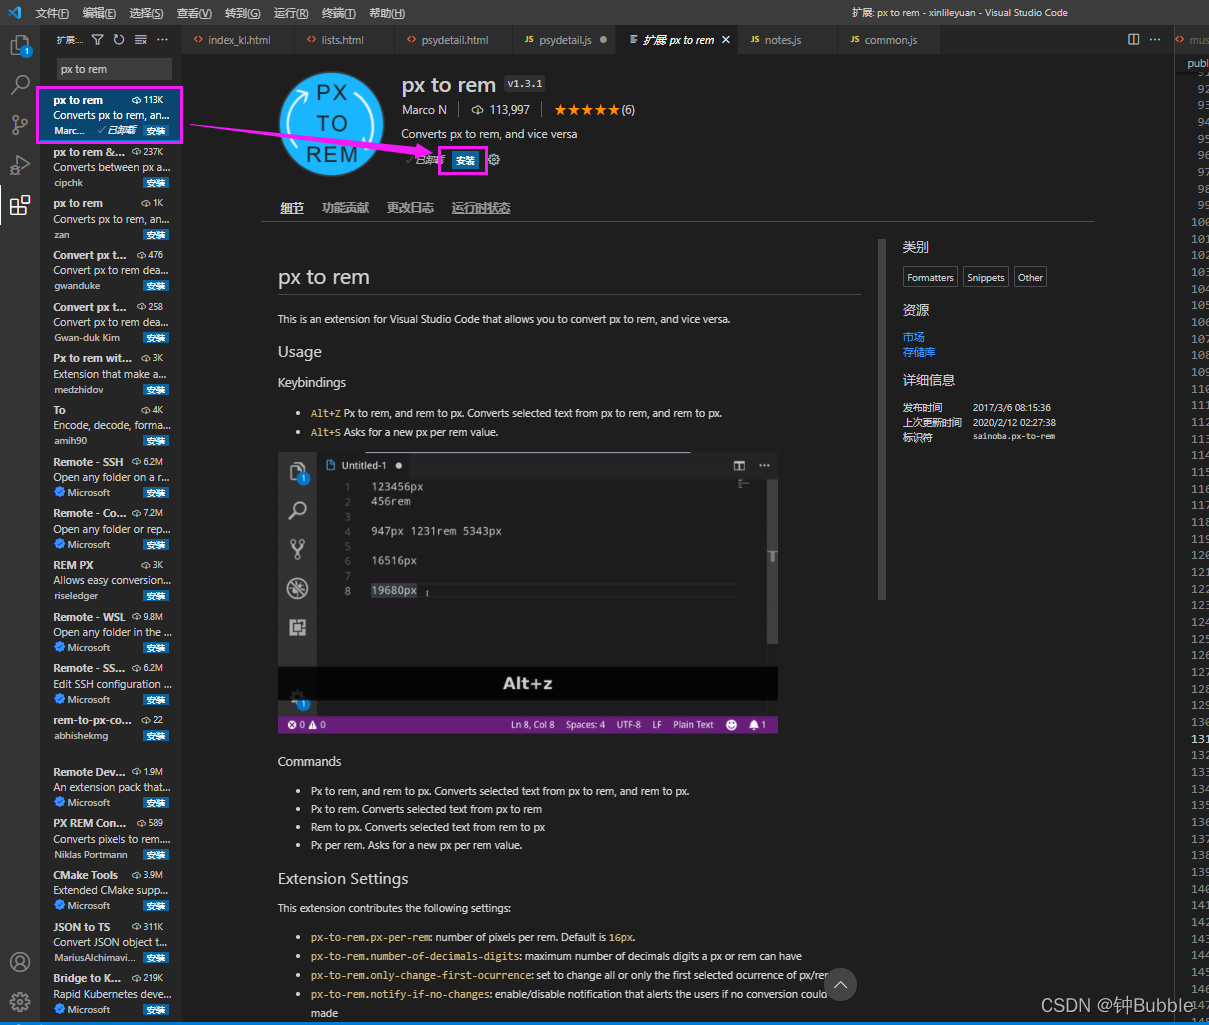Click the extension details vertical scrollbar
The width and height of the screenshot is (1209, 1025).
pos(882,419)
